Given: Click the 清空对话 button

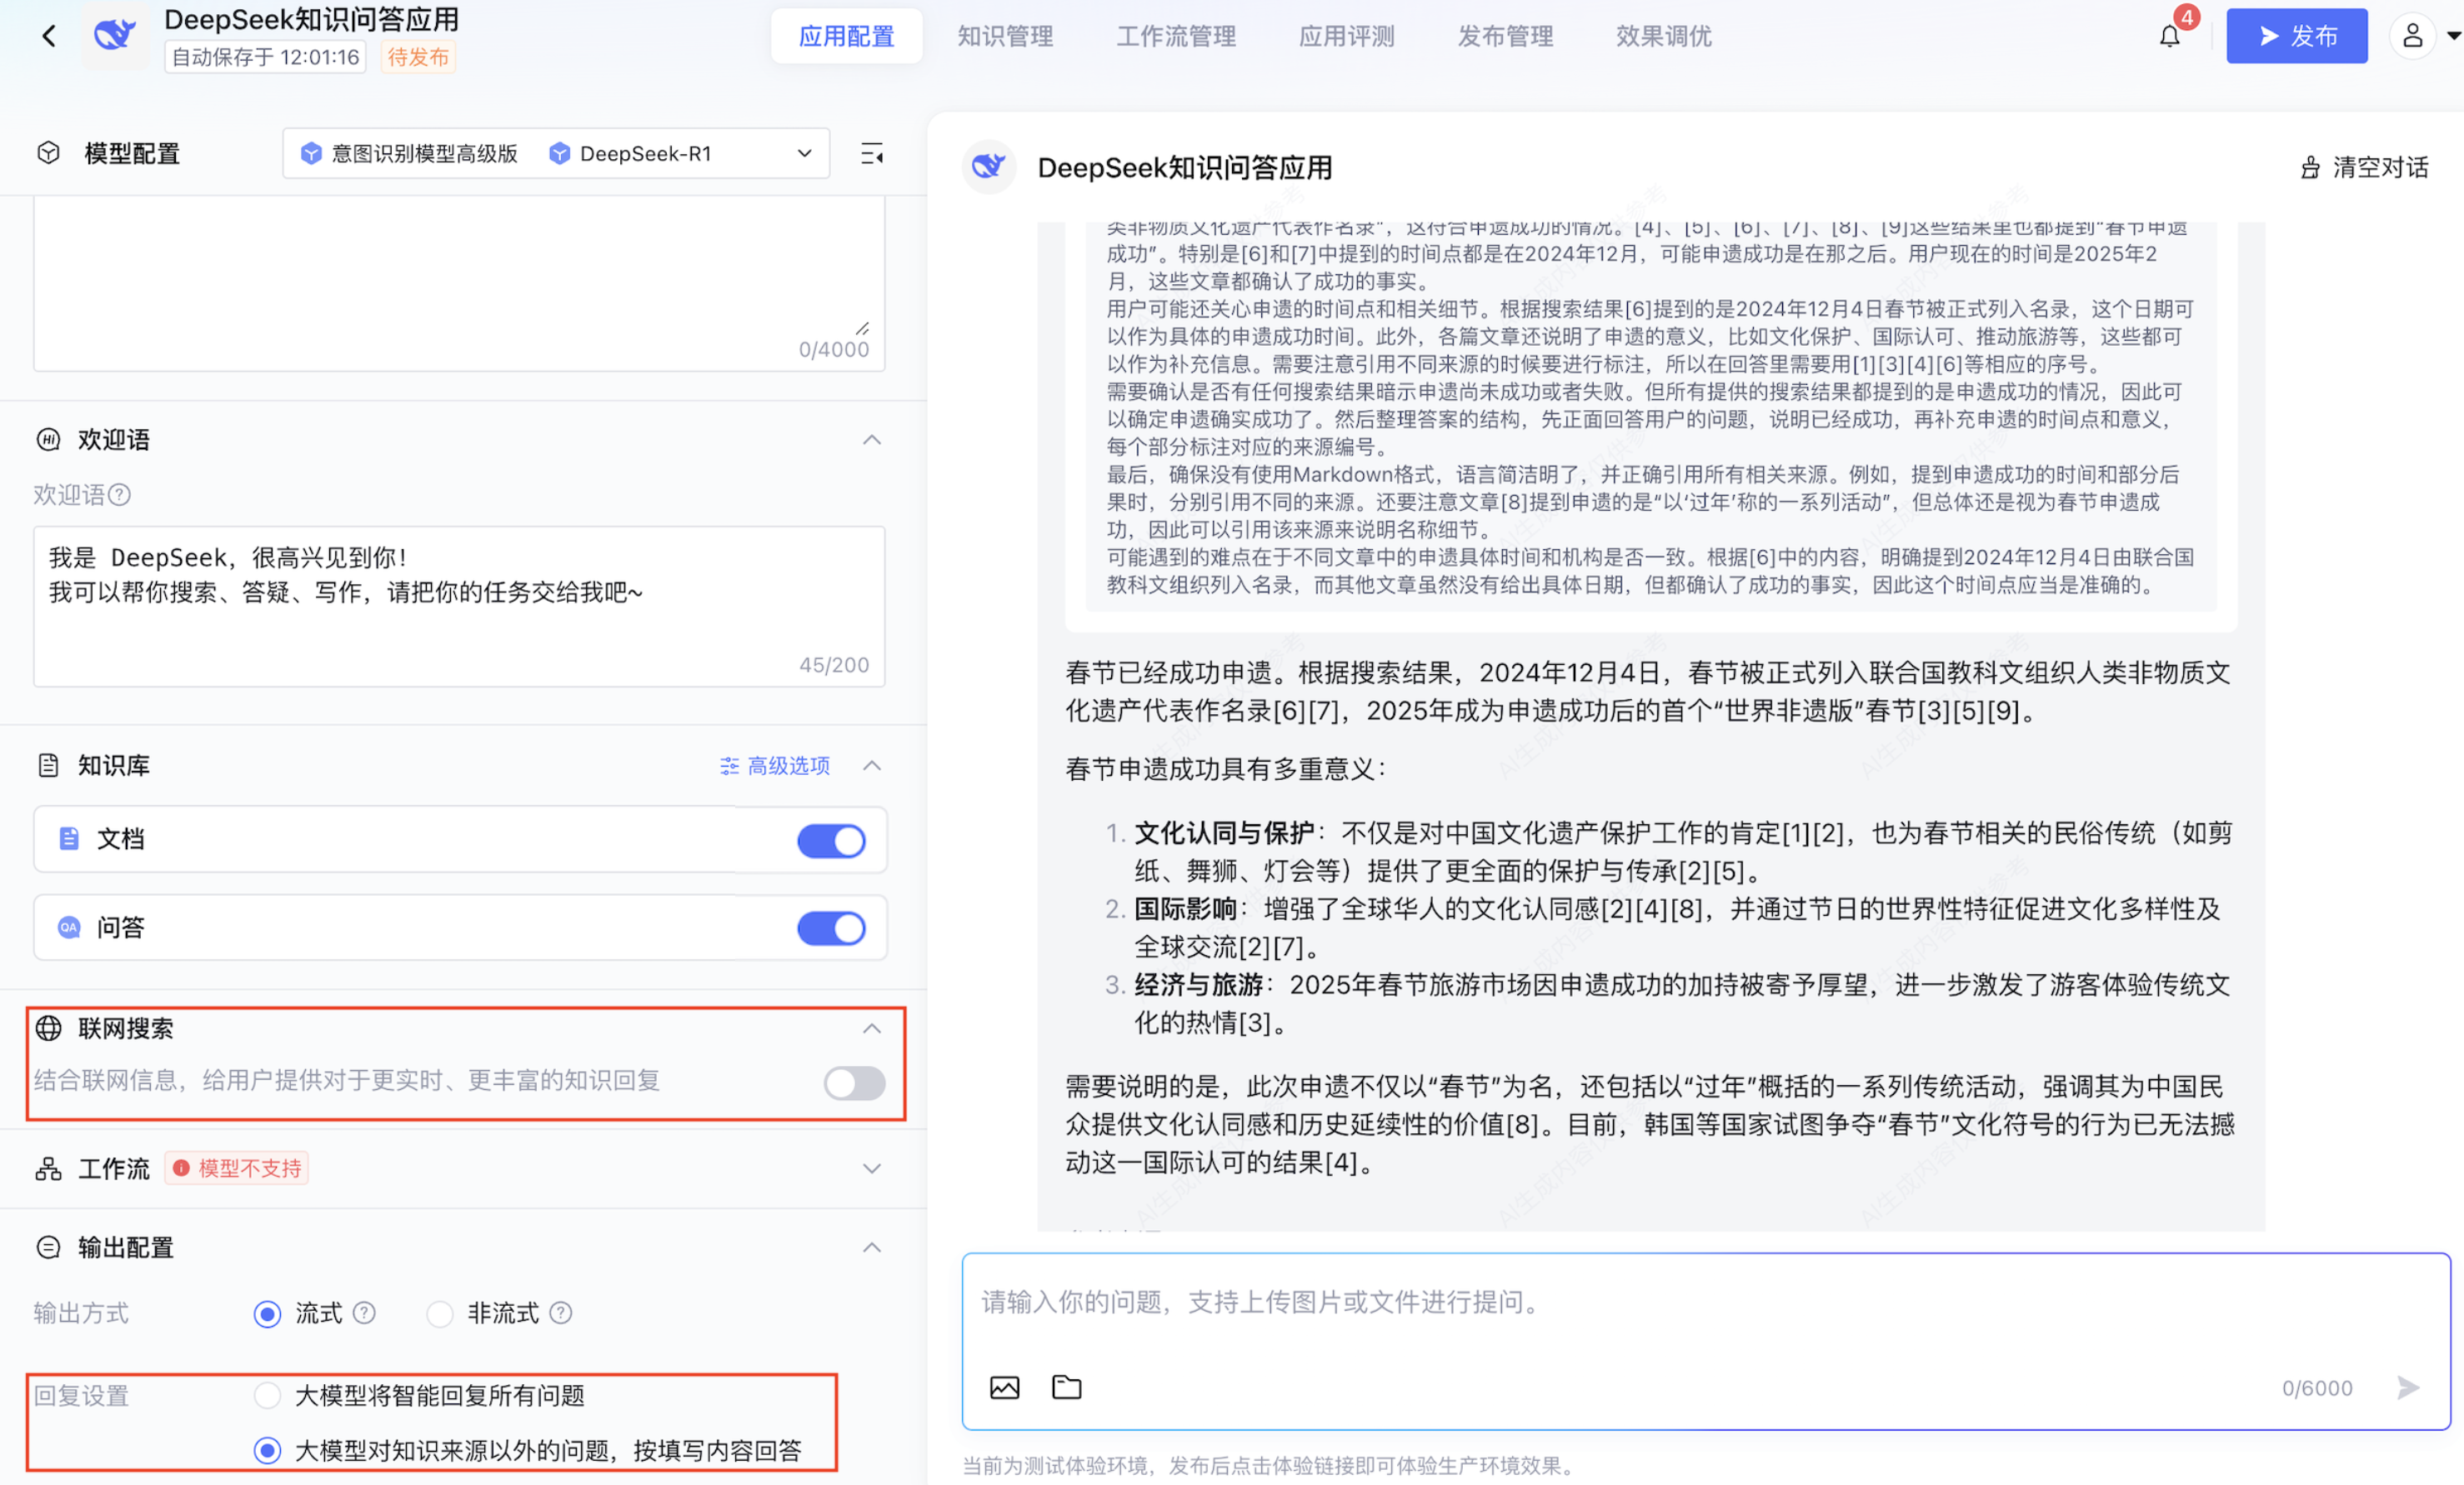Looking at the screenshot, I should [2364, 167].
